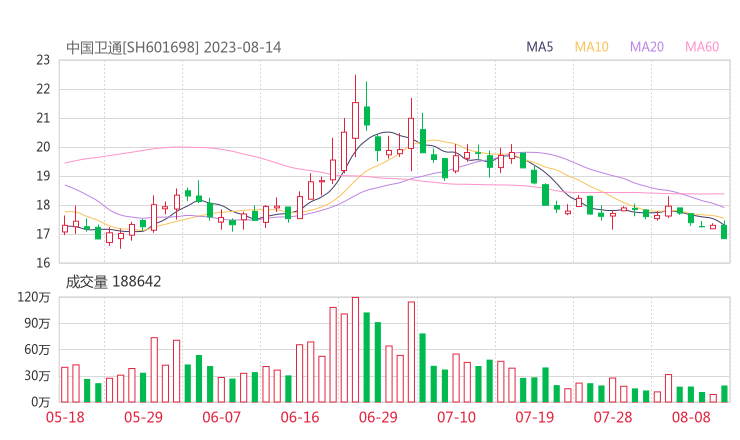Viewport: 740px width, 440px height.
Task: Click the tallest red volume bar reaching 120万
Action: pyautogui.click(x=355, y=350)
